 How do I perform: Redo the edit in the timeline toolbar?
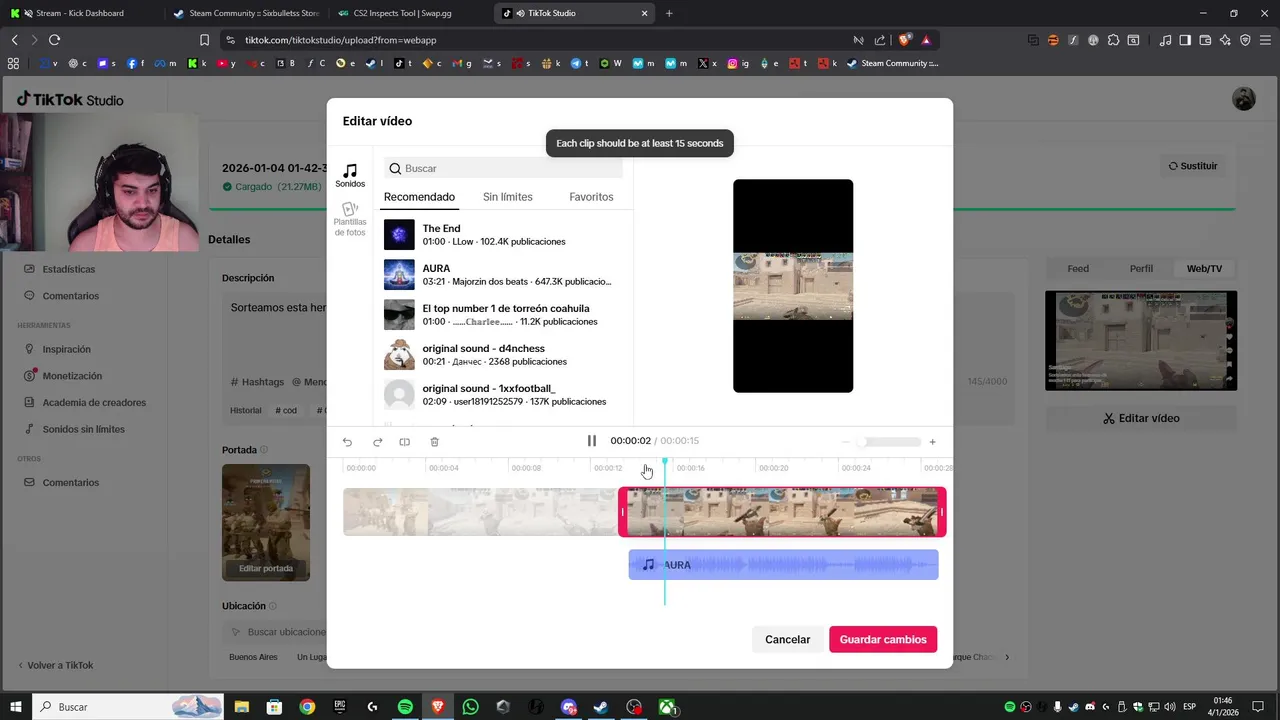(377, 442)
